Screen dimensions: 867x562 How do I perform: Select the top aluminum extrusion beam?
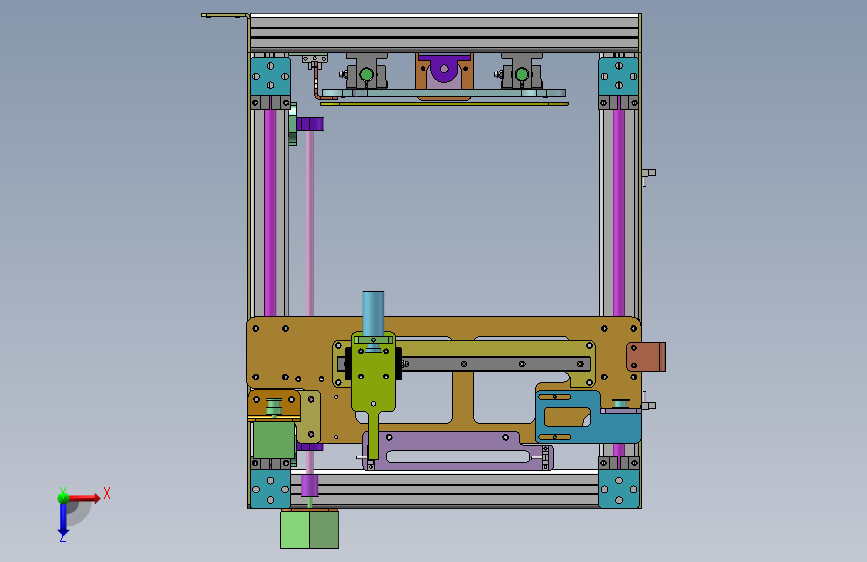[x=445, y=33]
